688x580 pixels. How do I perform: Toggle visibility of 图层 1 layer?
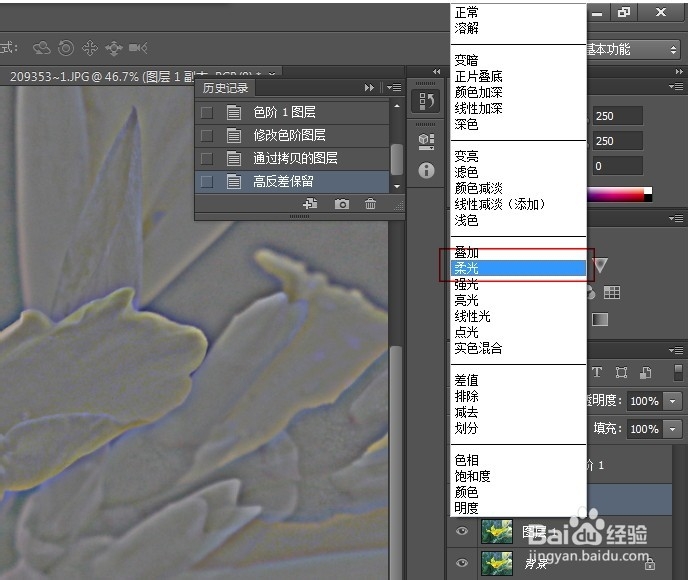point(462,531)
